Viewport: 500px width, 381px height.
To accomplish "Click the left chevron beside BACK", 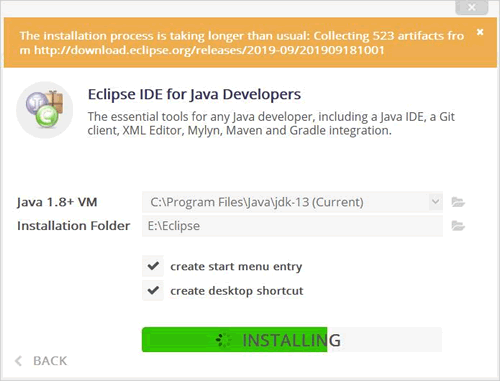I will [x=19, y=361].
